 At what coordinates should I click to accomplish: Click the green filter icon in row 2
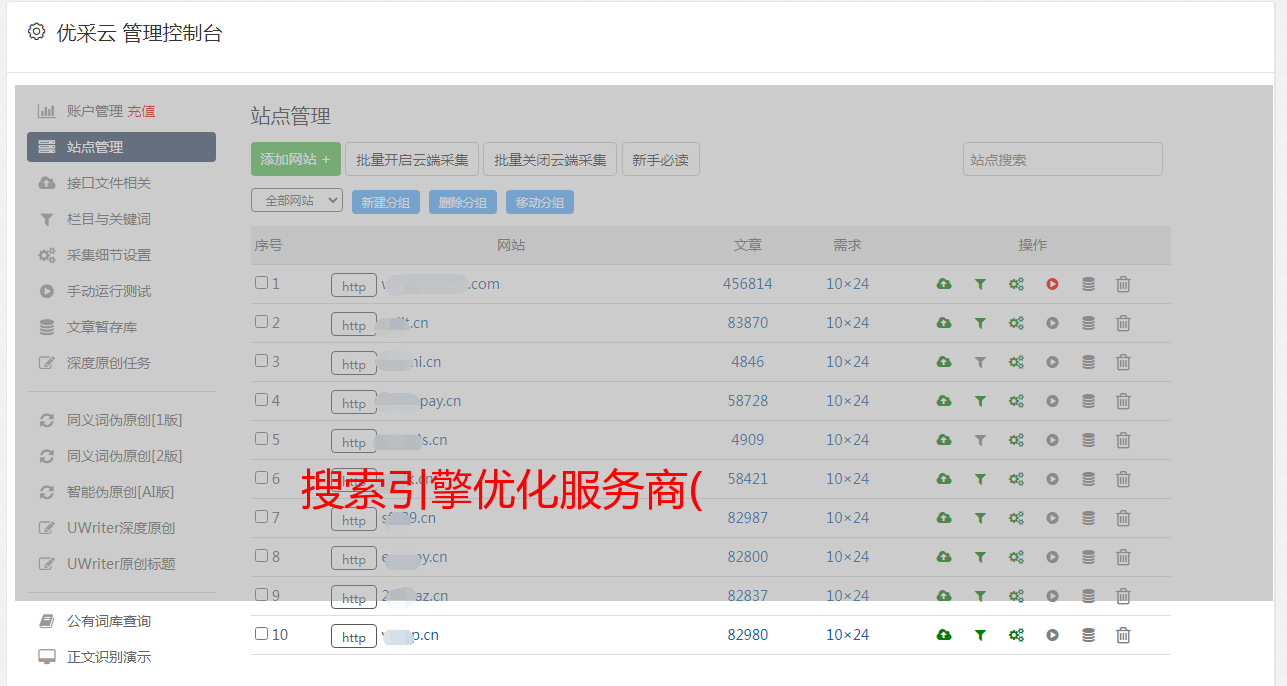click(980, 323)
